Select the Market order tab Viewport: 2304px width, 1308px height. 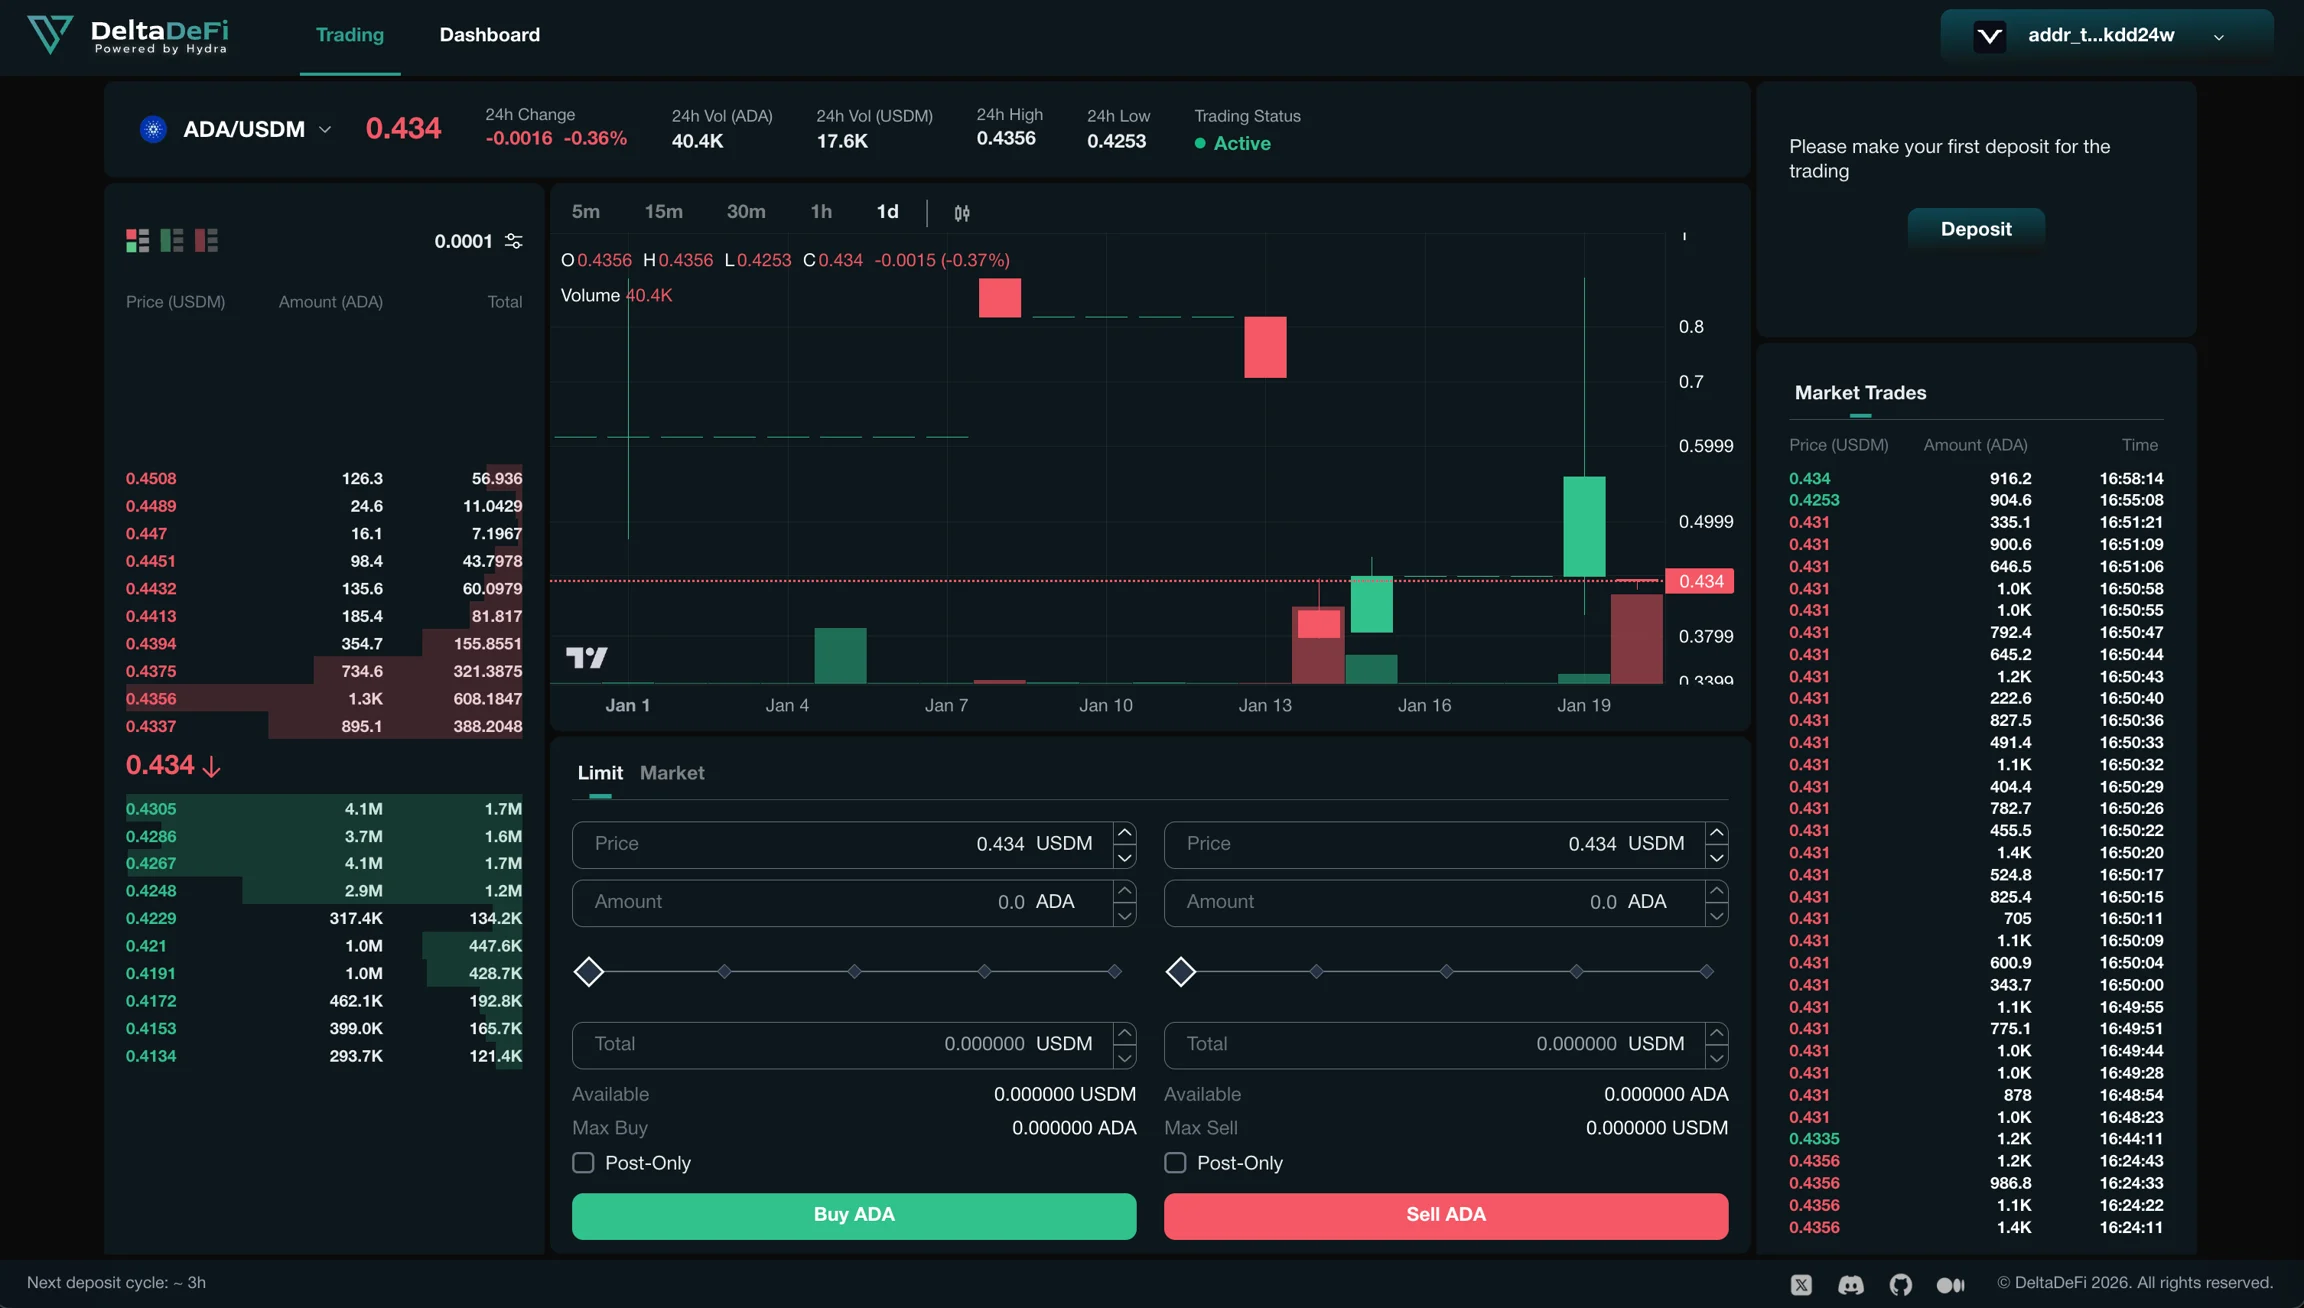click(672, 773)
